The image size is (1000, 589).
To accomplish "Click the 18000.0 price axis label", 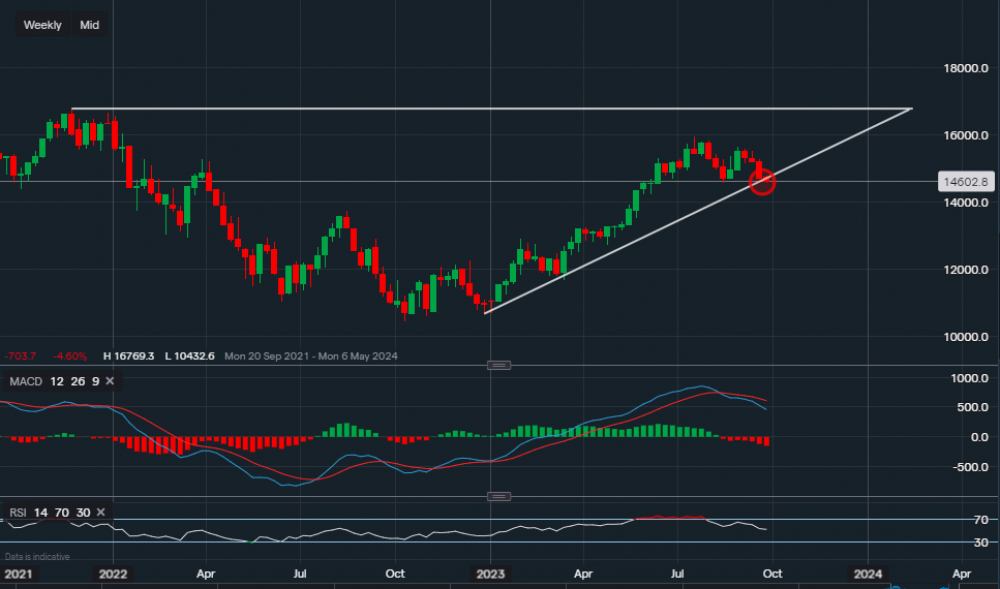I will click(x=966, y=68).
